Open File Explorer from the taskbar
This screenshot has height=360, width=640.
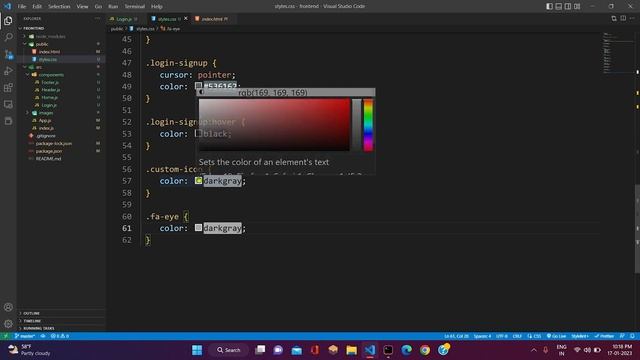point(351,350)
